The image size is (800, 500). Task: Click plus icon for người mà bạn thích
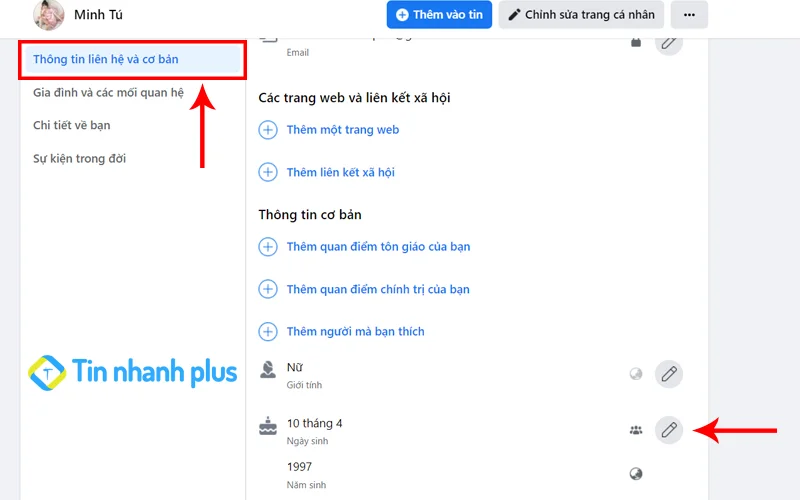[268, 331]
